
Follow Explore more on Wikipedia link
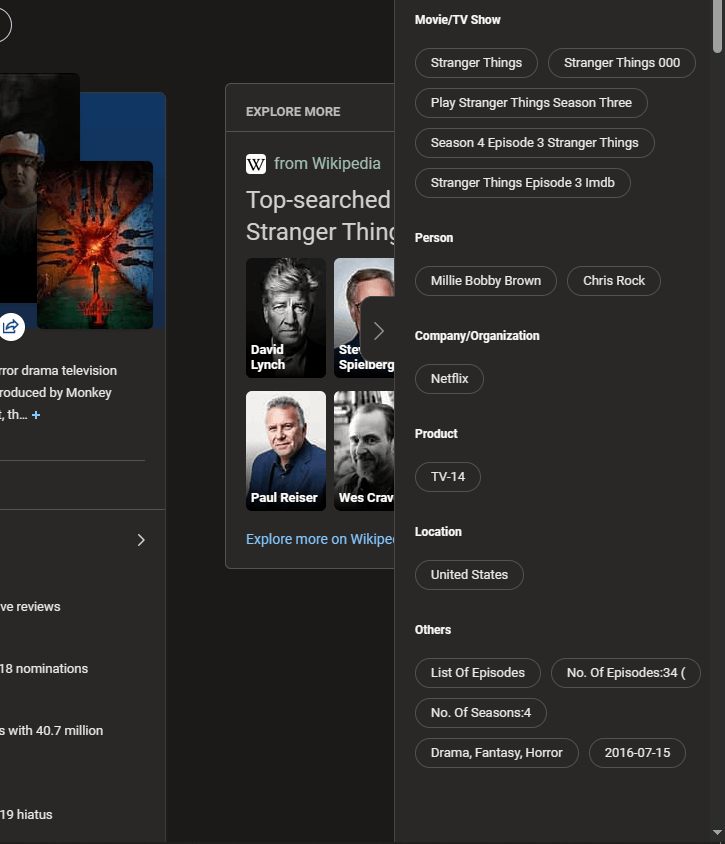point(320,539)
